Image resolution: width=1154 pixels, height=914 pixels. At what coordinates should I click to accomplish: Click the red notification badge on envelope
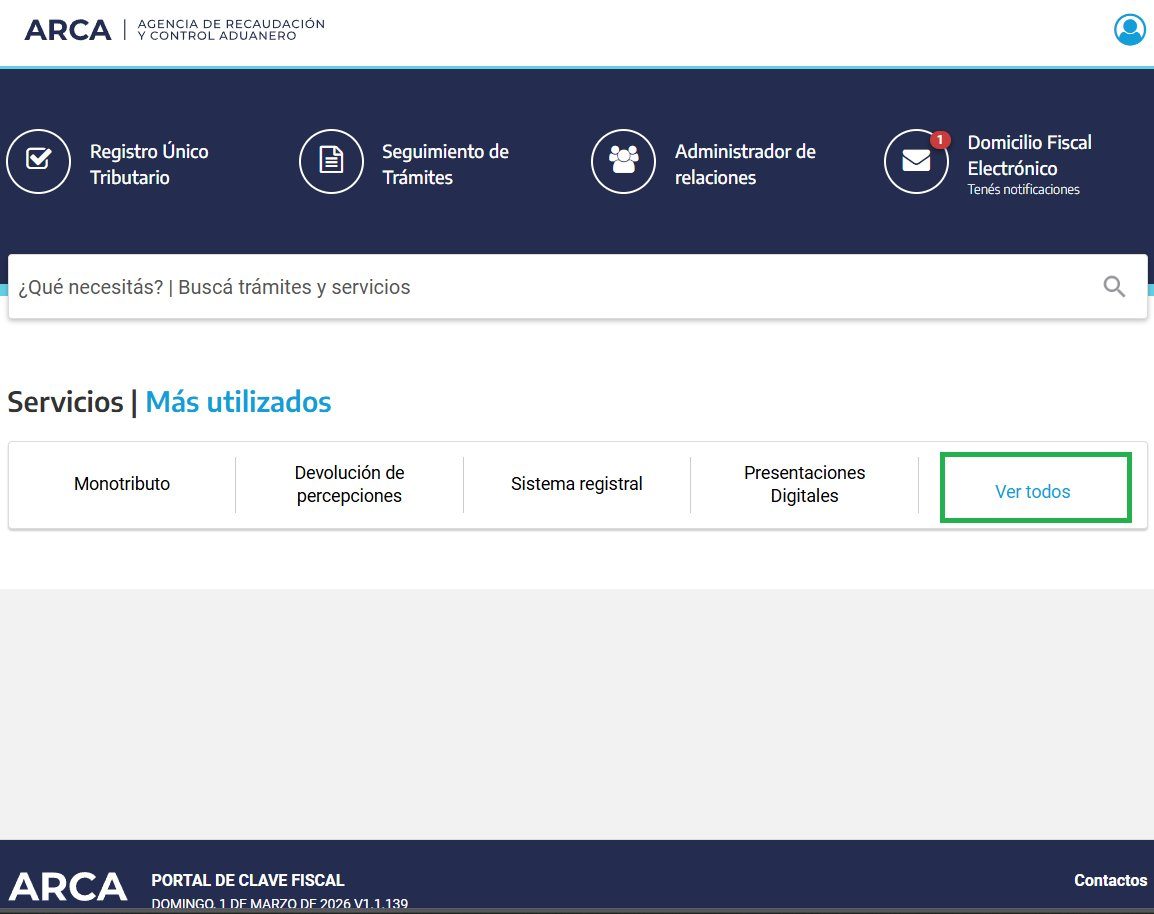coord(940,139)
